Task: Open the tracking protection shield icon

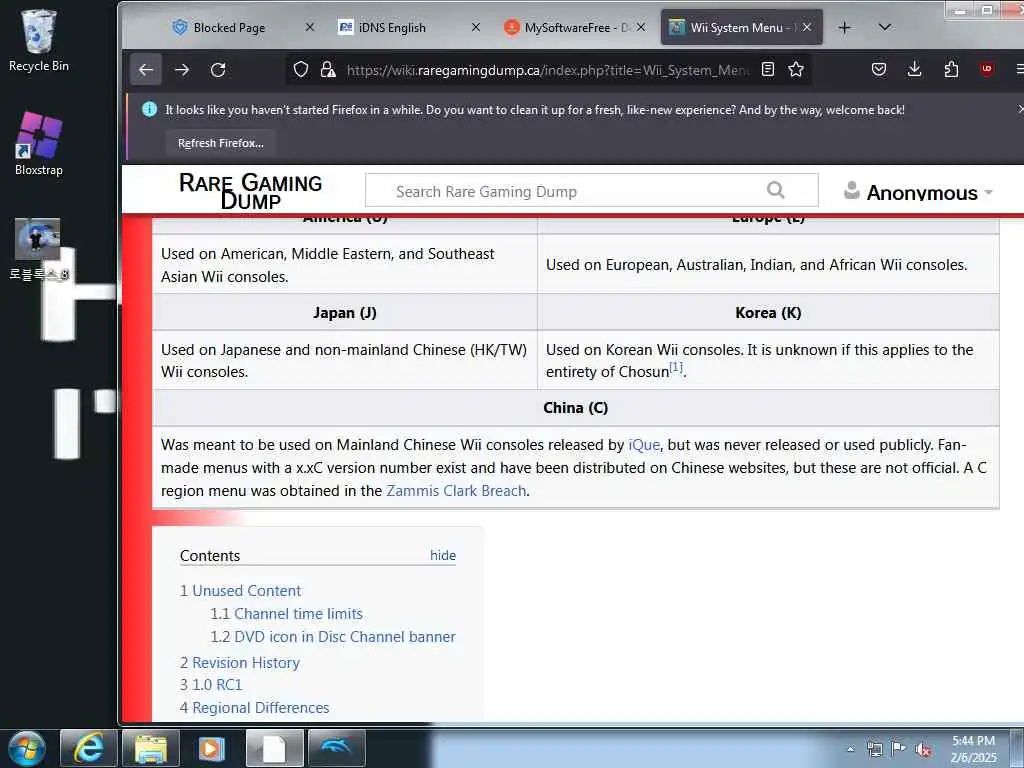Action: pos(300,69)
